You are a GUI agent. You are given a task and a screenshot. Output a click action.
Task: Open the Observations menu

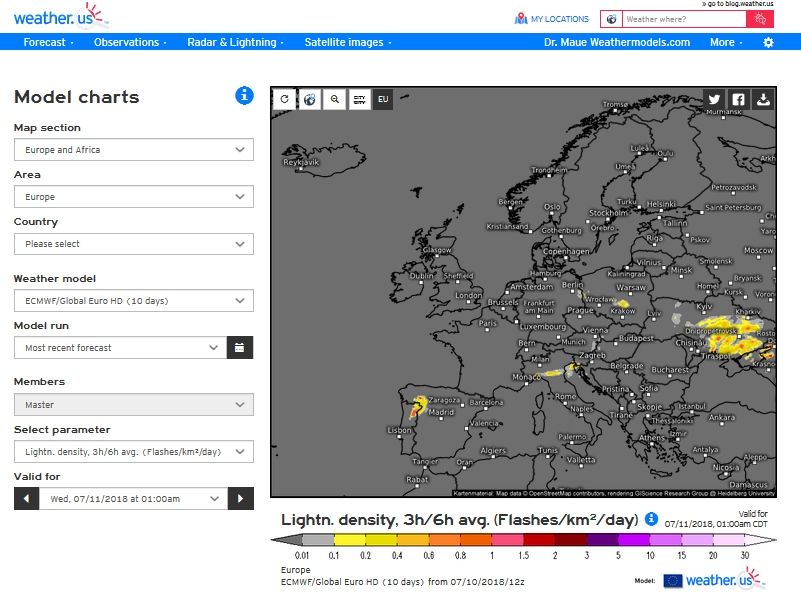click(x=130, y=42)
